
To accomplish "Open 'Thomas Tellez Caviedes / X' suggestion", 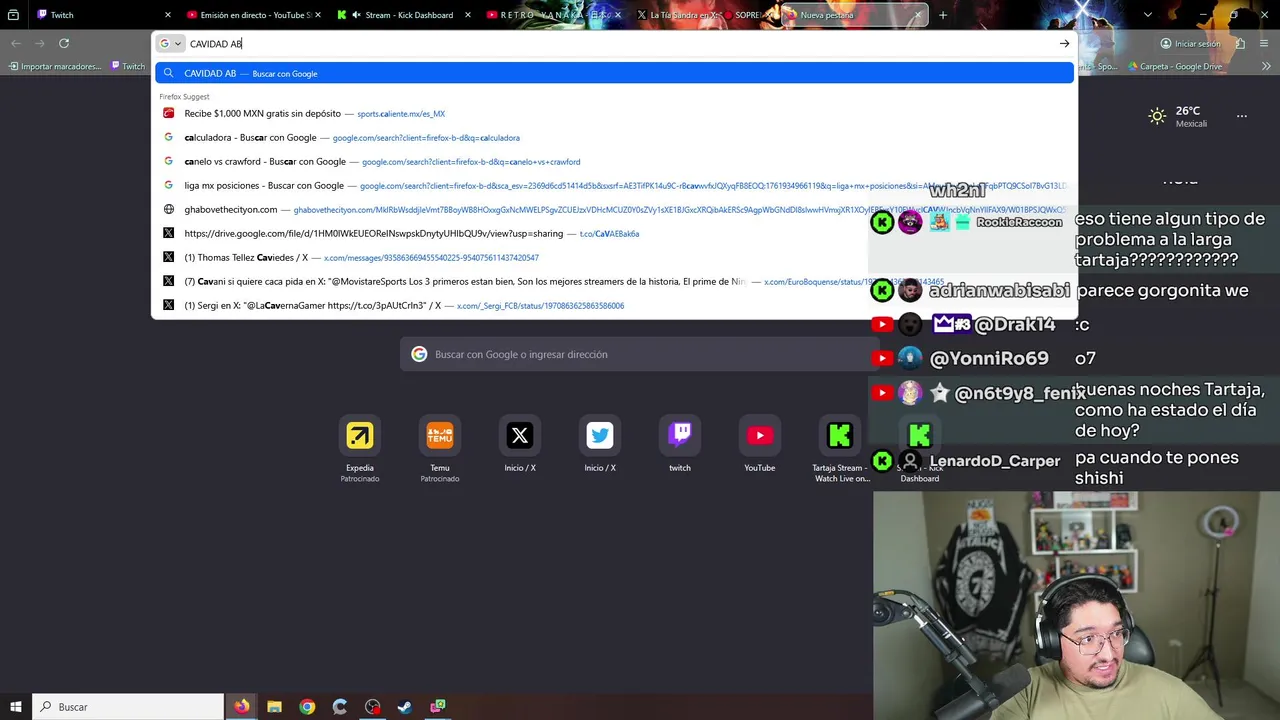I will [x=614, y=257].
